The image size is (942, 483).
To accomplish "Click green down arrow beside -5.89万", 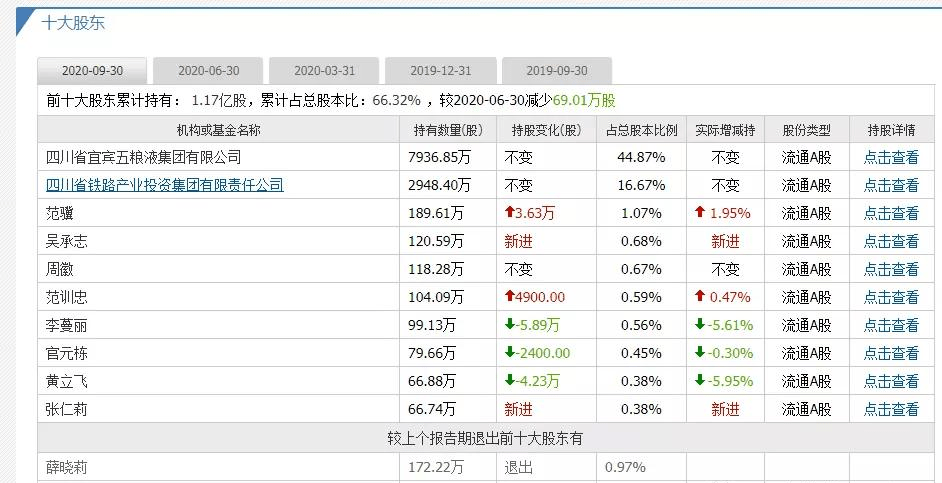I will 510,325.
